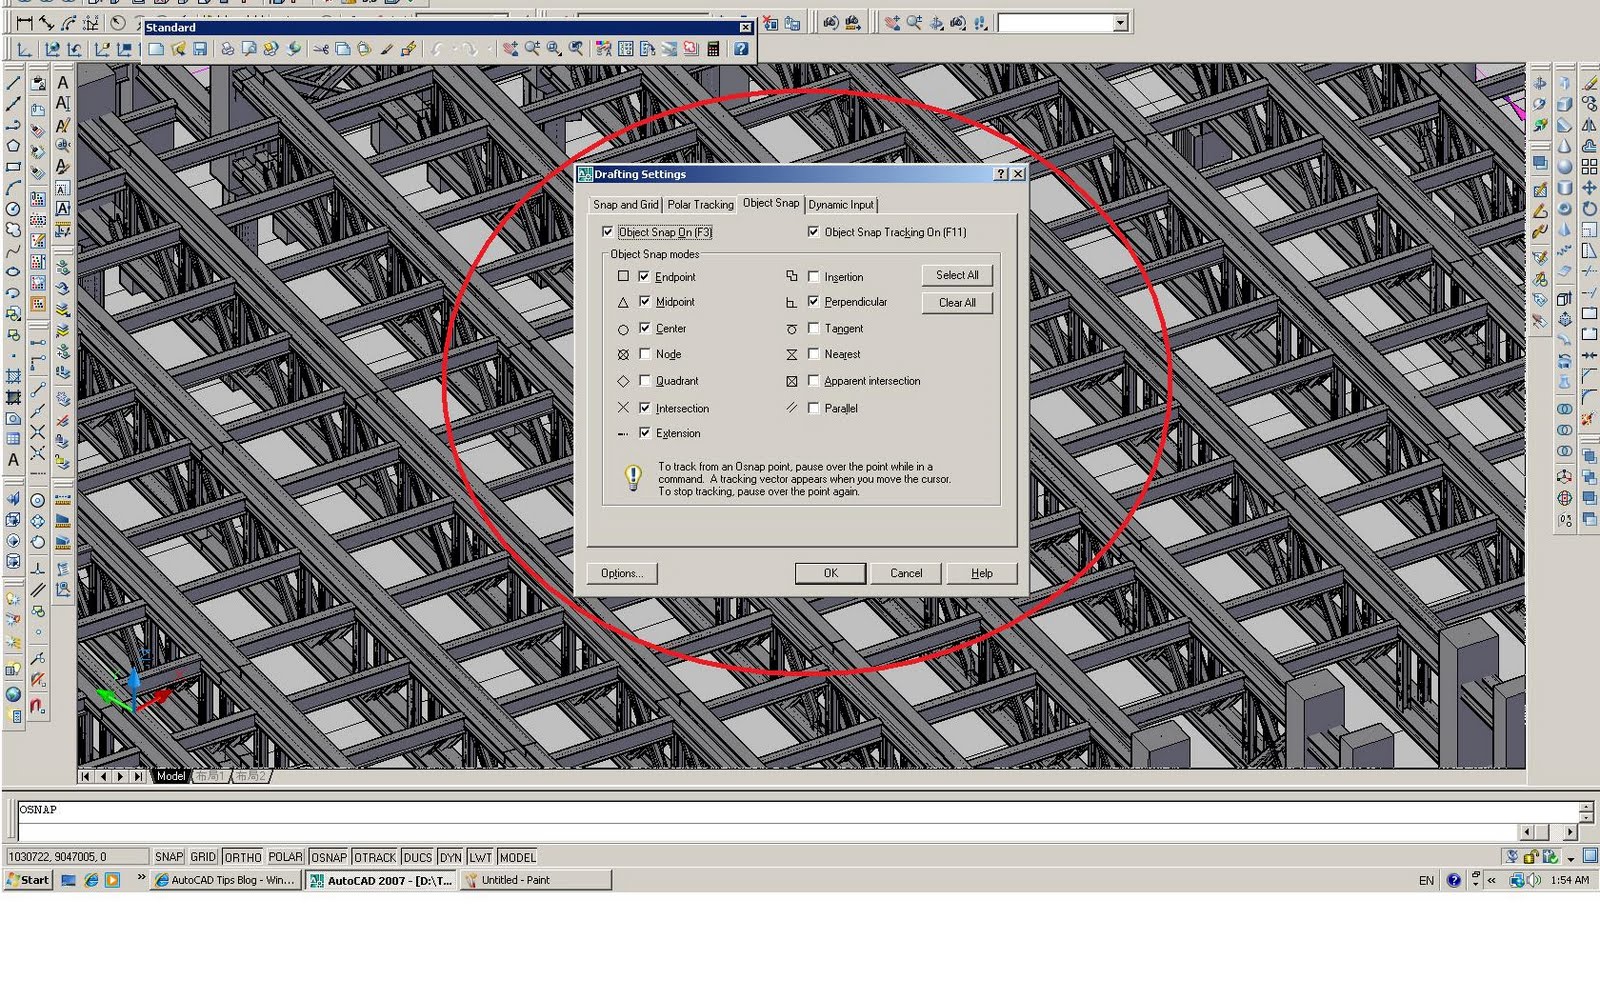Click the Options... button
Viewport: 1600px width, 1000px height.
tap(622, 573)
